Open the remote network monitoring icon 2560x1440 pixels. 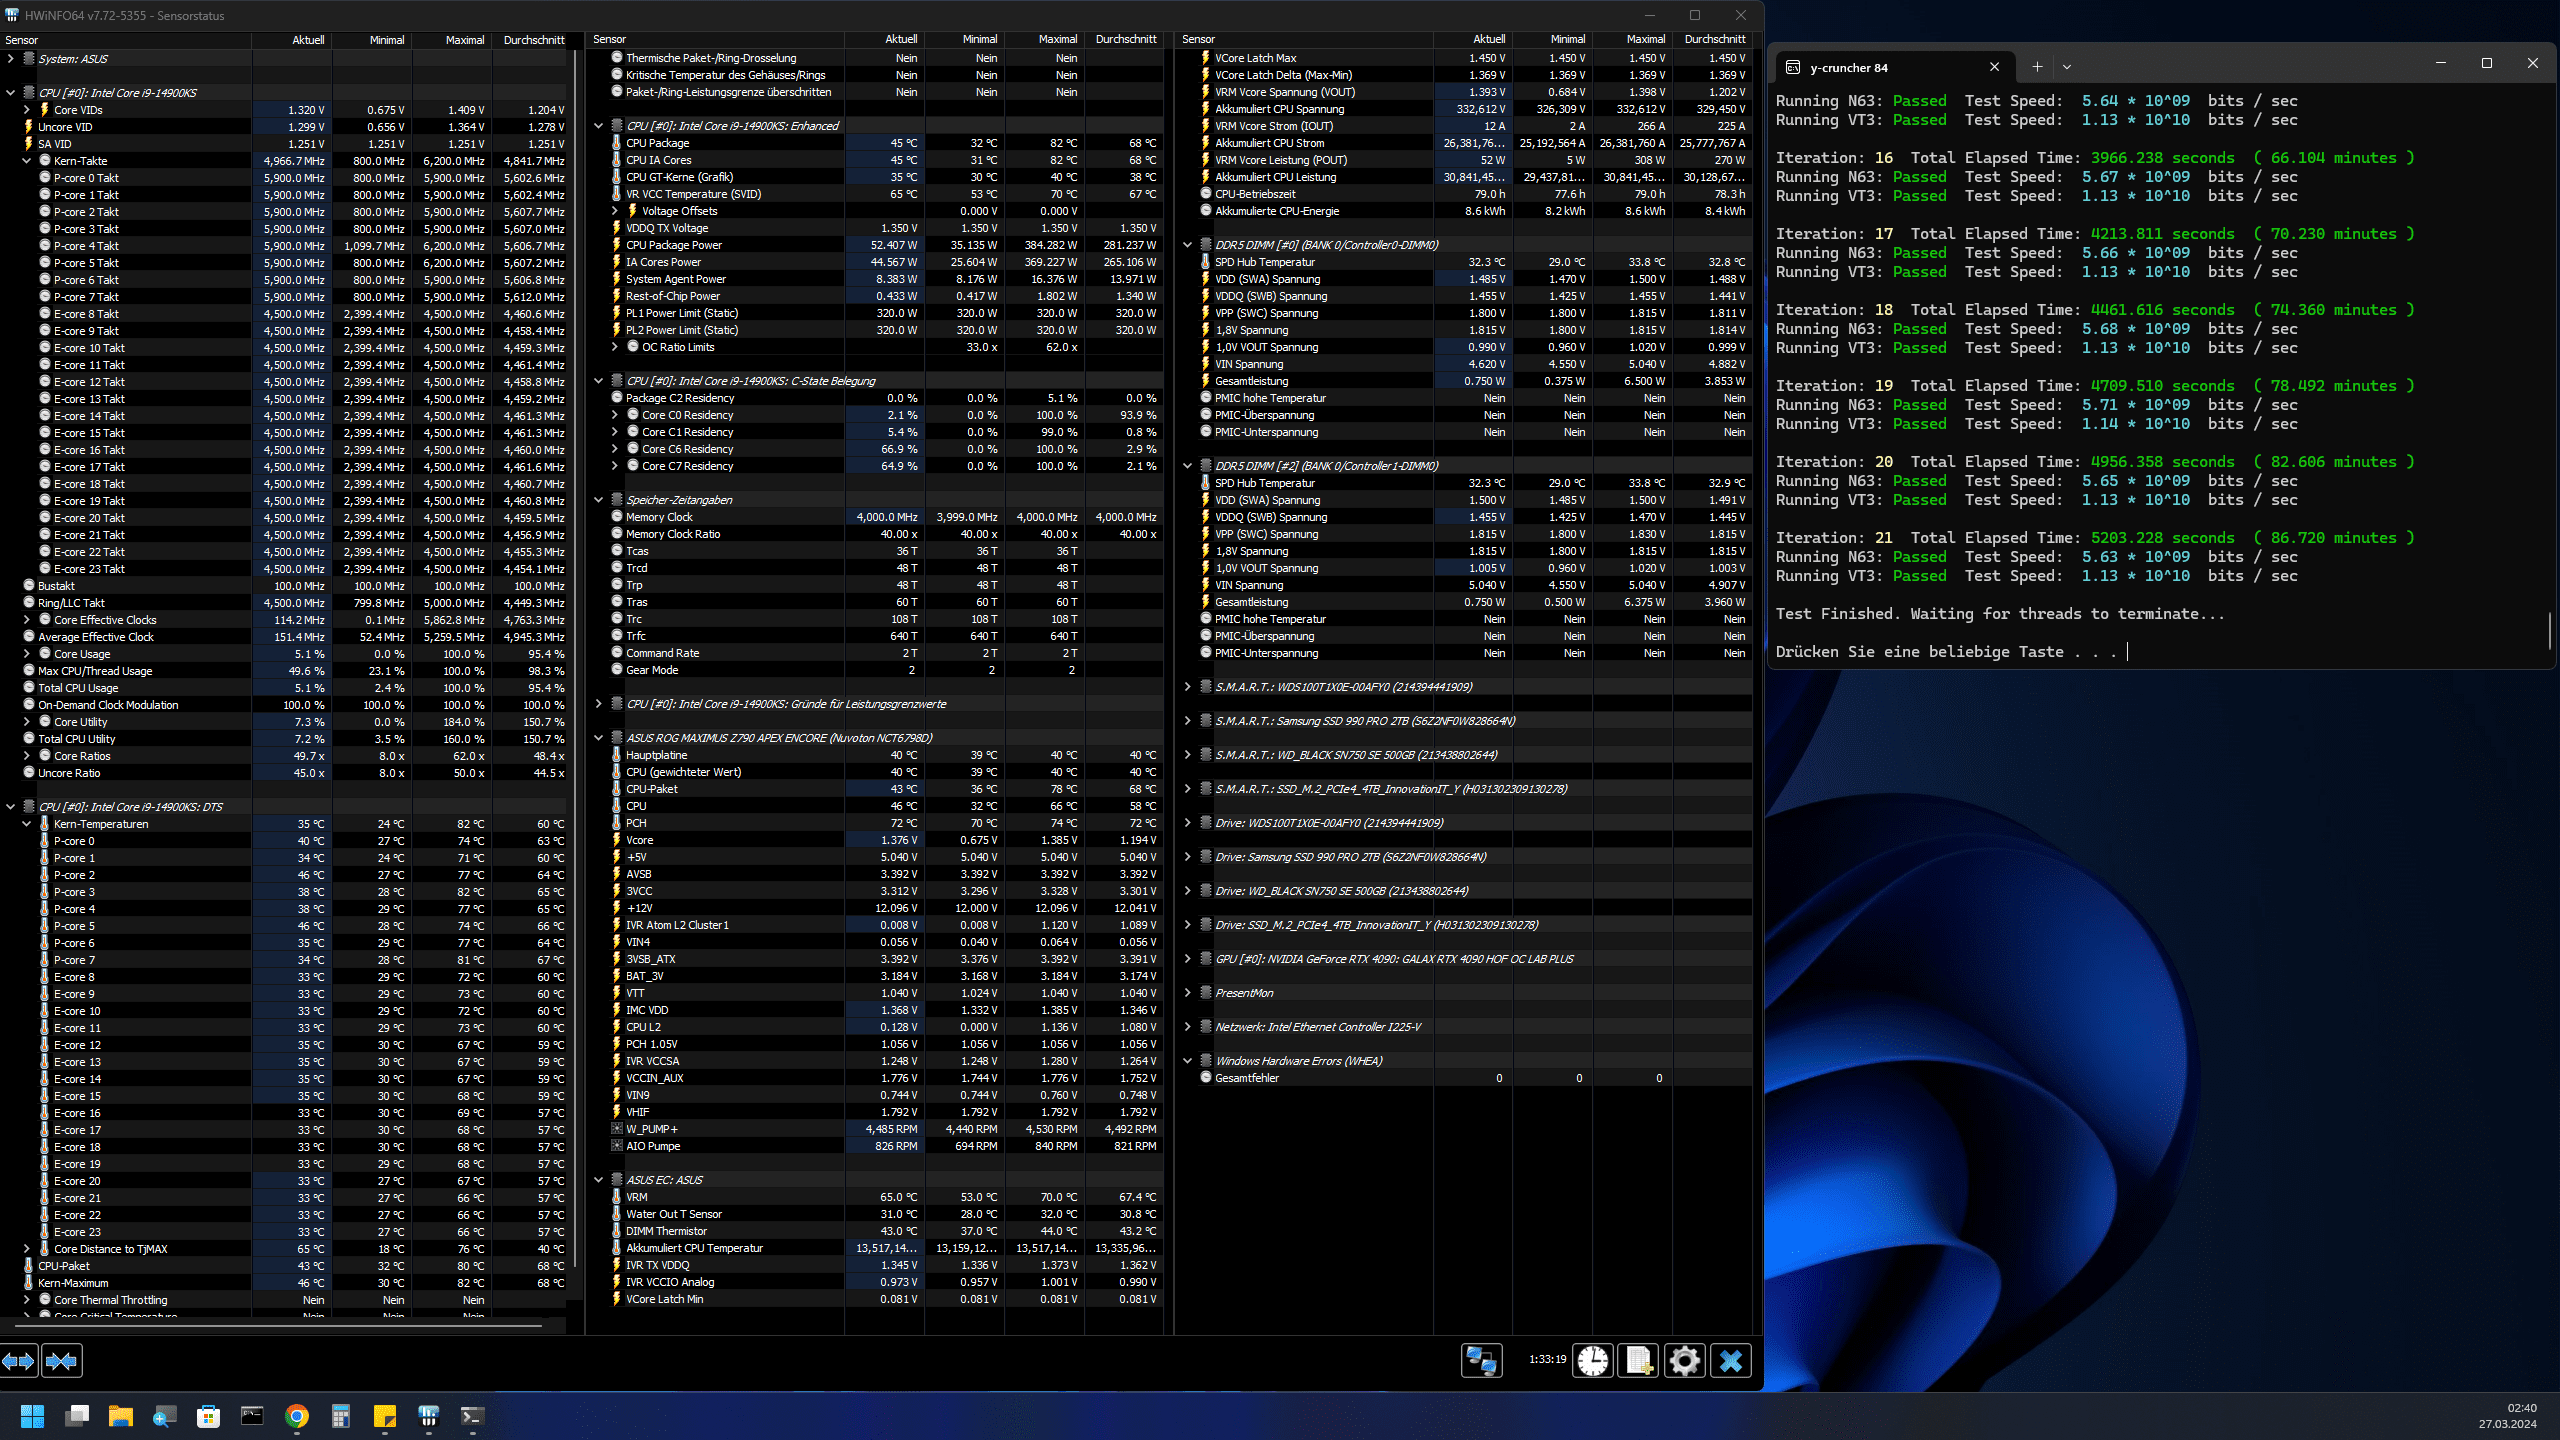pyautogui.click(x=1481, y=1361)
